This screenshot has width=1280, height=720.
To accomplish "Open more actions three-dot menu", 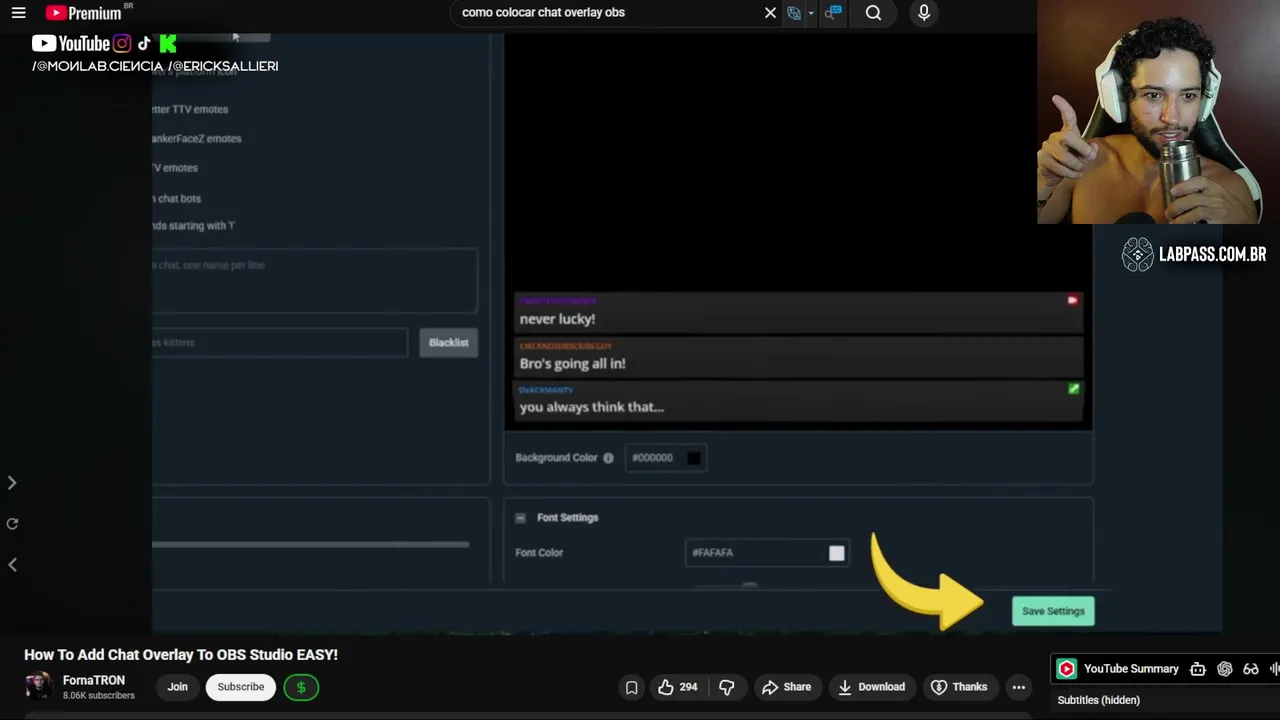I will pyautogui.click(x=1019, y=687).
